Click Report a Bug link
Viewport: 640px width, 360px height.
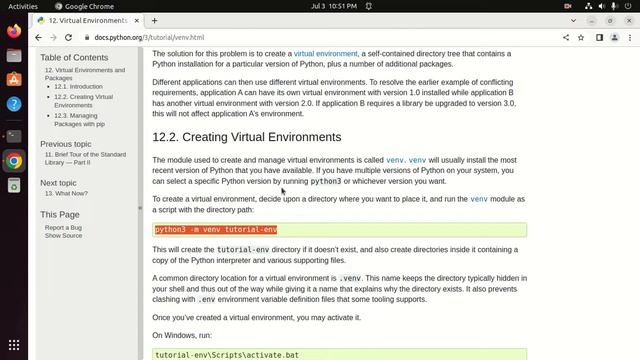click(x=63, y=227)
